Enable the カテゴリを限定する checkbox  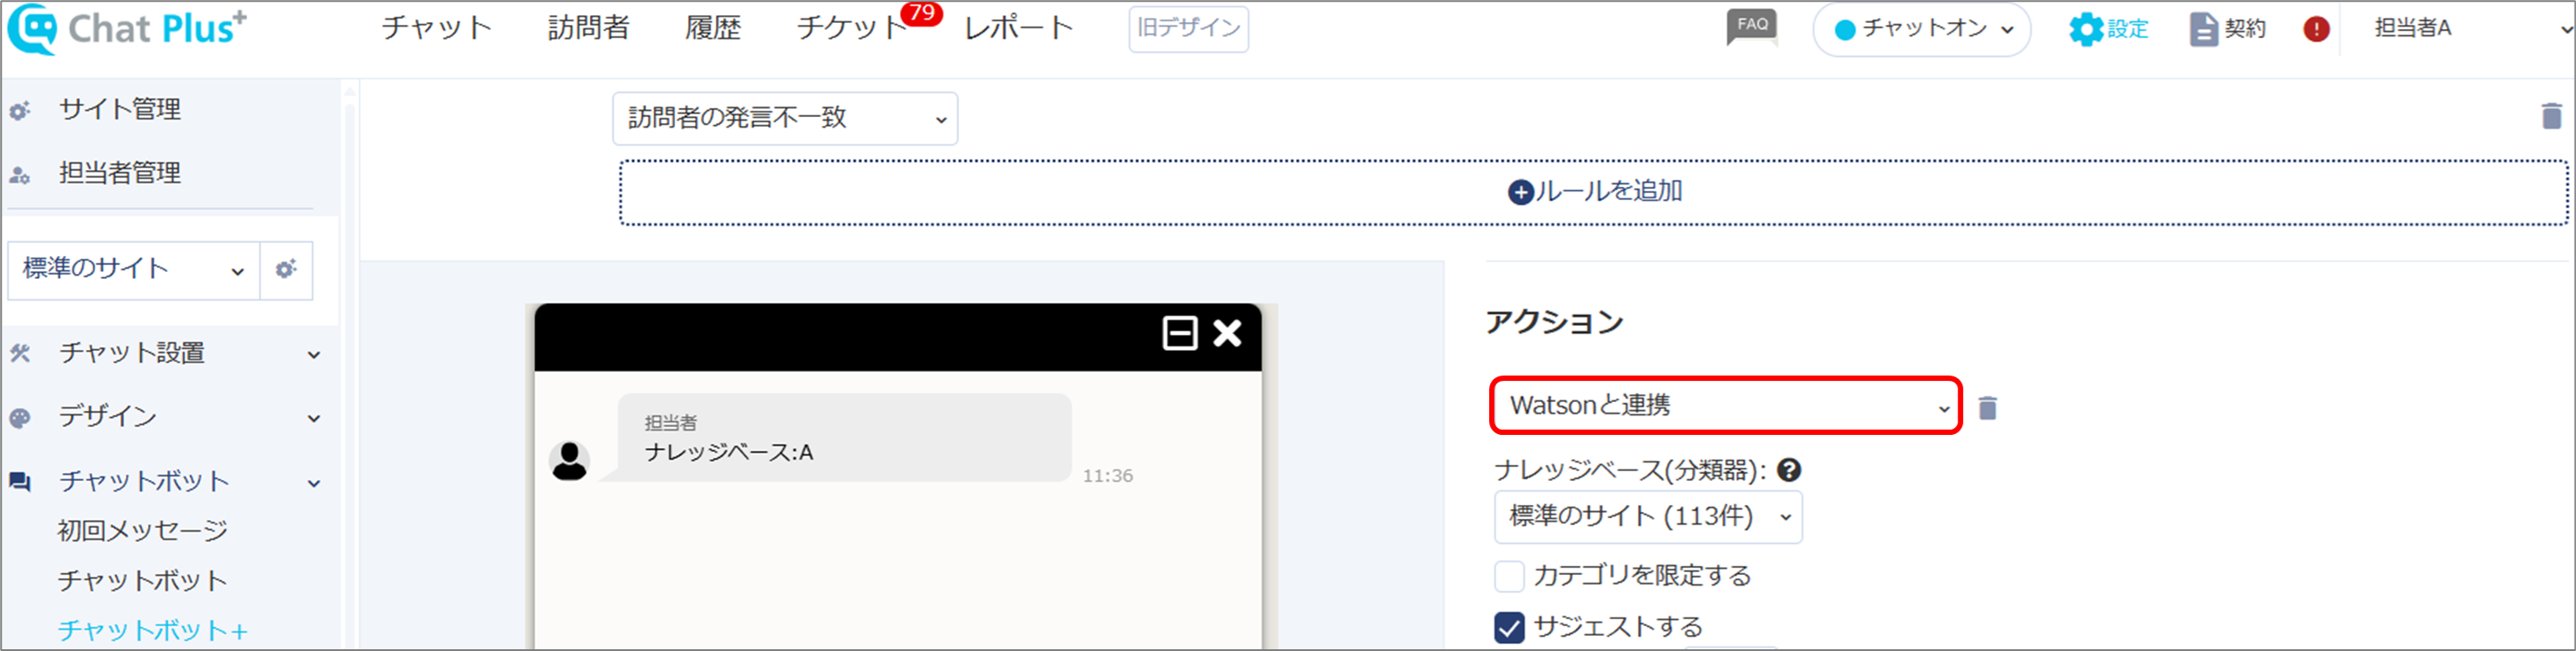1509,576
